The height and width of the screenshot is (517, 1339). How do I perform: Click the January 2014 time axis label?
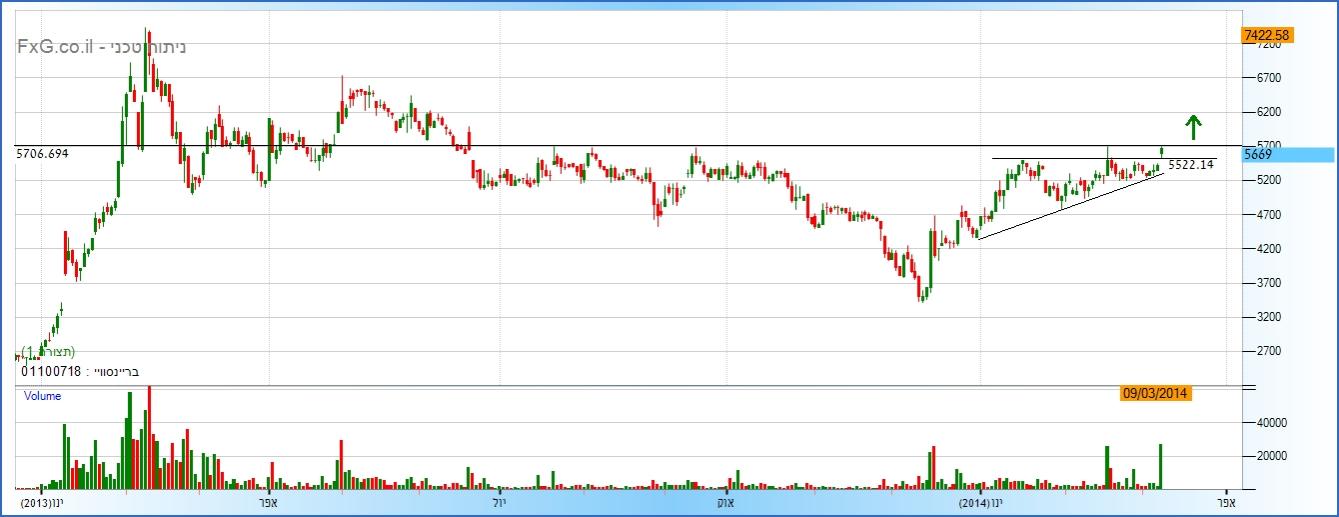pyautogui.click(x=979, y=501)
